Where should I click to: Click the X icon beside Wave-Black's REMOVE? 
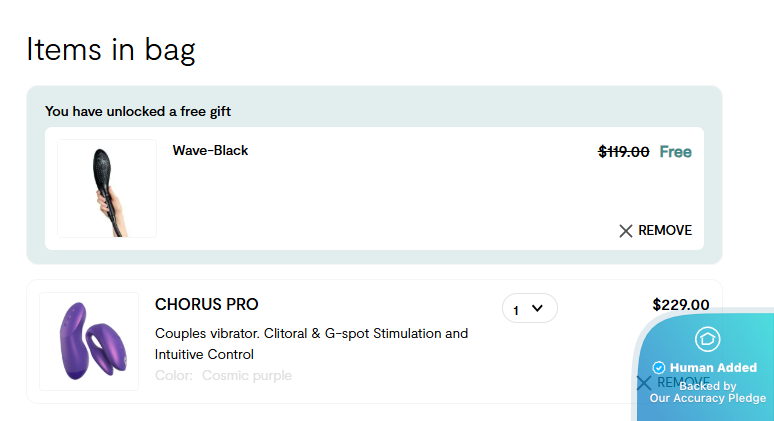pyautogui.click(x=626, y=231)
